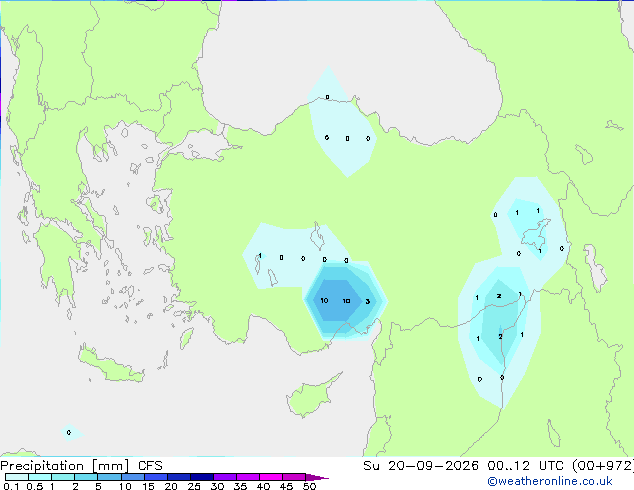Image resolution: width=634 pixels, height=490 pixels.
Task: Click the '(00+972)' forecast hour label
Action: coord(603,466)
